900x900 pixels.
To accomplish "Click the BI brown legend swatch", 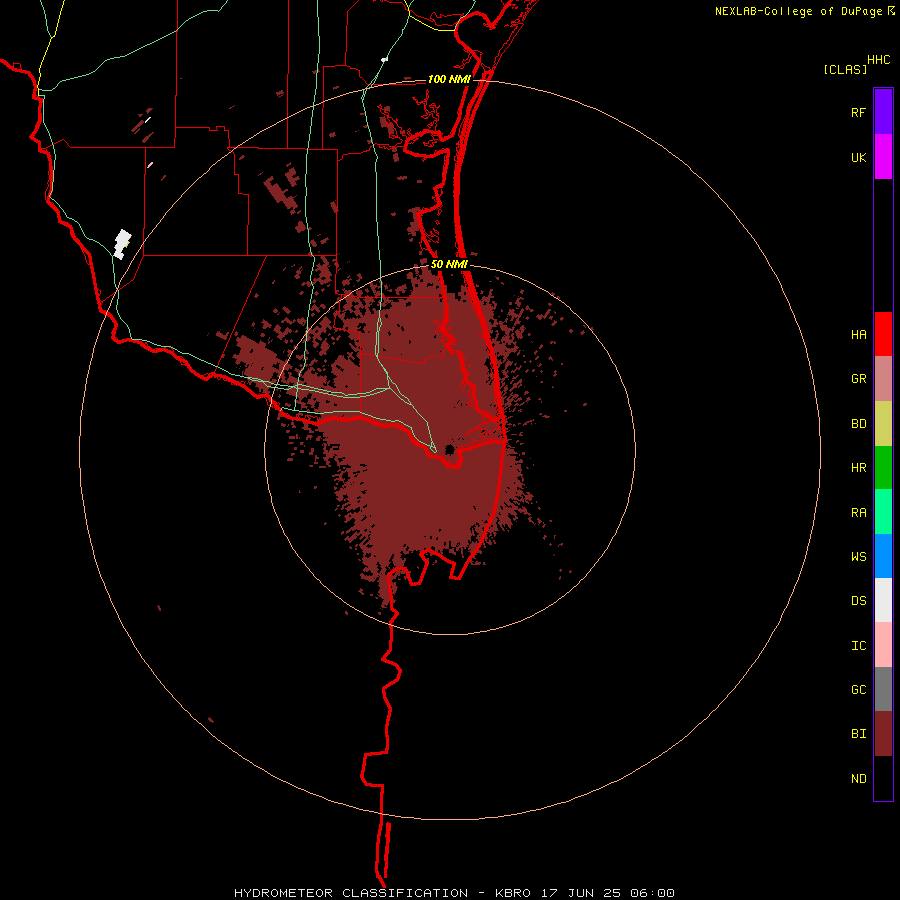I will coord(883,734).
